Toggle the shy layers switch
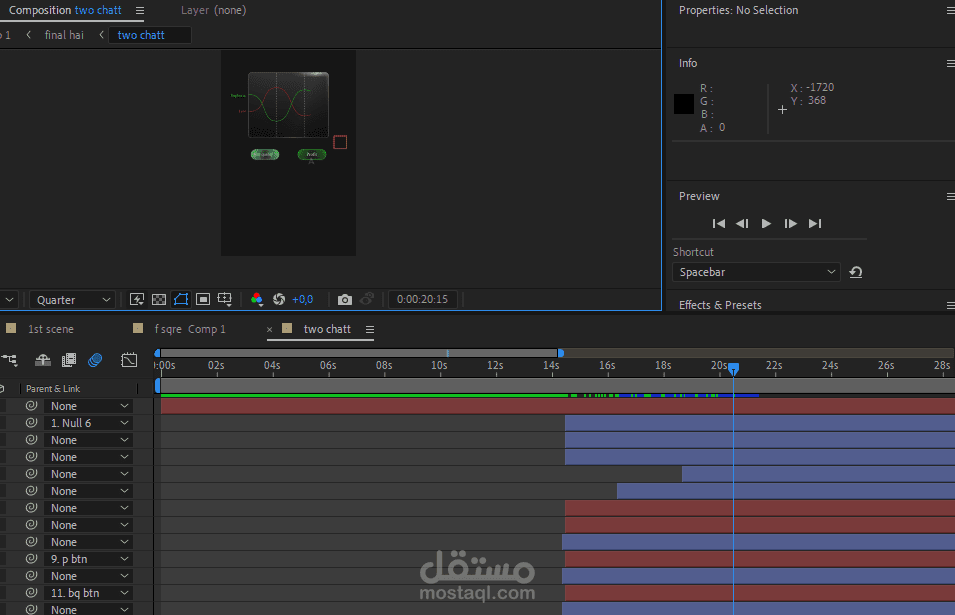 pyautogui.click(x=43, y=360)
